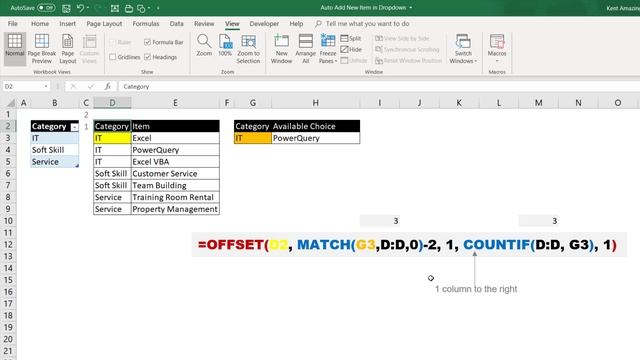Viewport: 640px width, 360px height.
Task: Toggle the AutoSave switch
Action: click(x=46, y=8)
